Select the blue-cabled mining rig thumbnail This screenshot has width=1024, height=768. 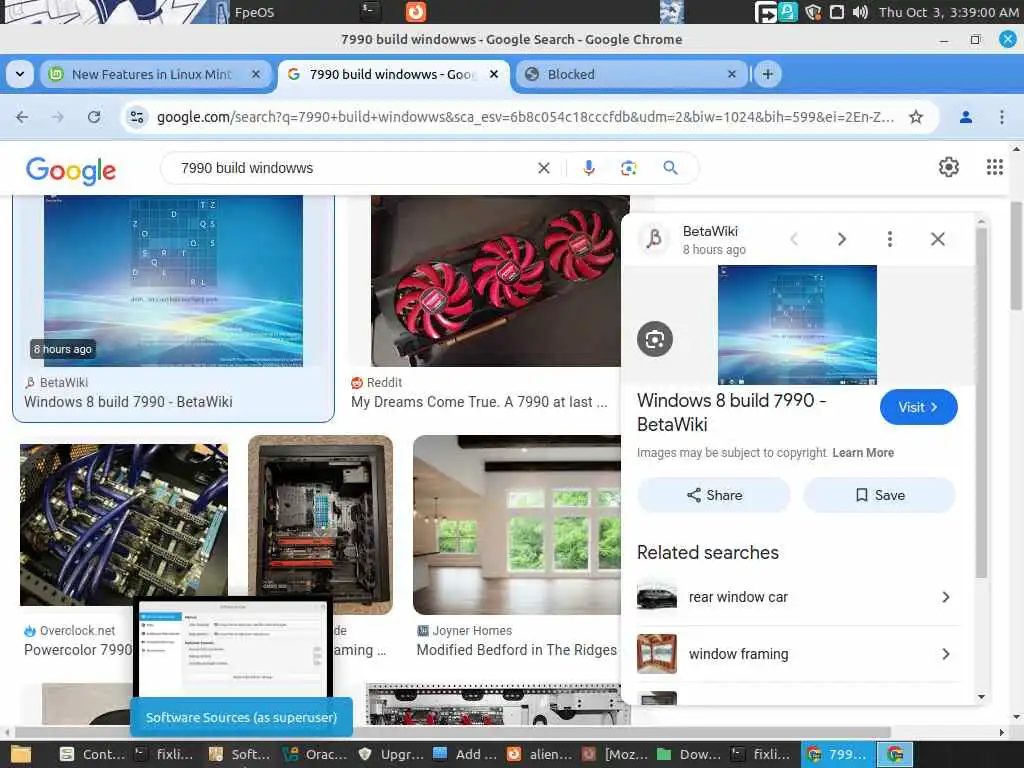(124, 524)
